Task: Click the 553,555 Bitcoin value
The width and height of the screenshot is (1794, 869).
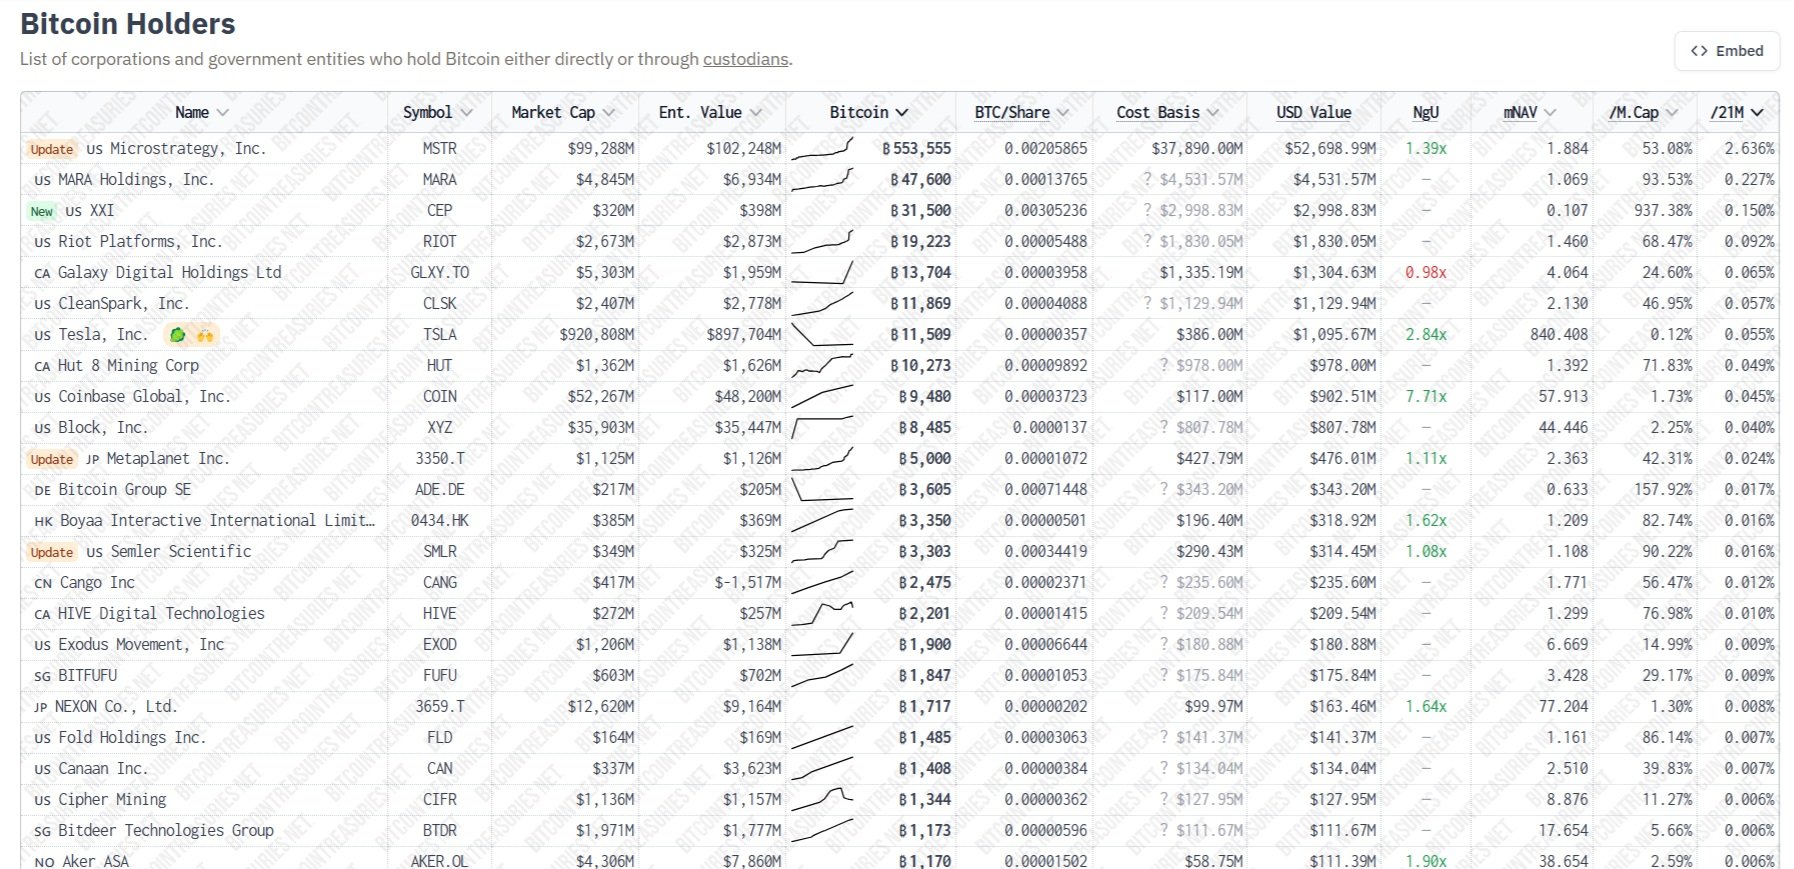Action: [916, 148]
